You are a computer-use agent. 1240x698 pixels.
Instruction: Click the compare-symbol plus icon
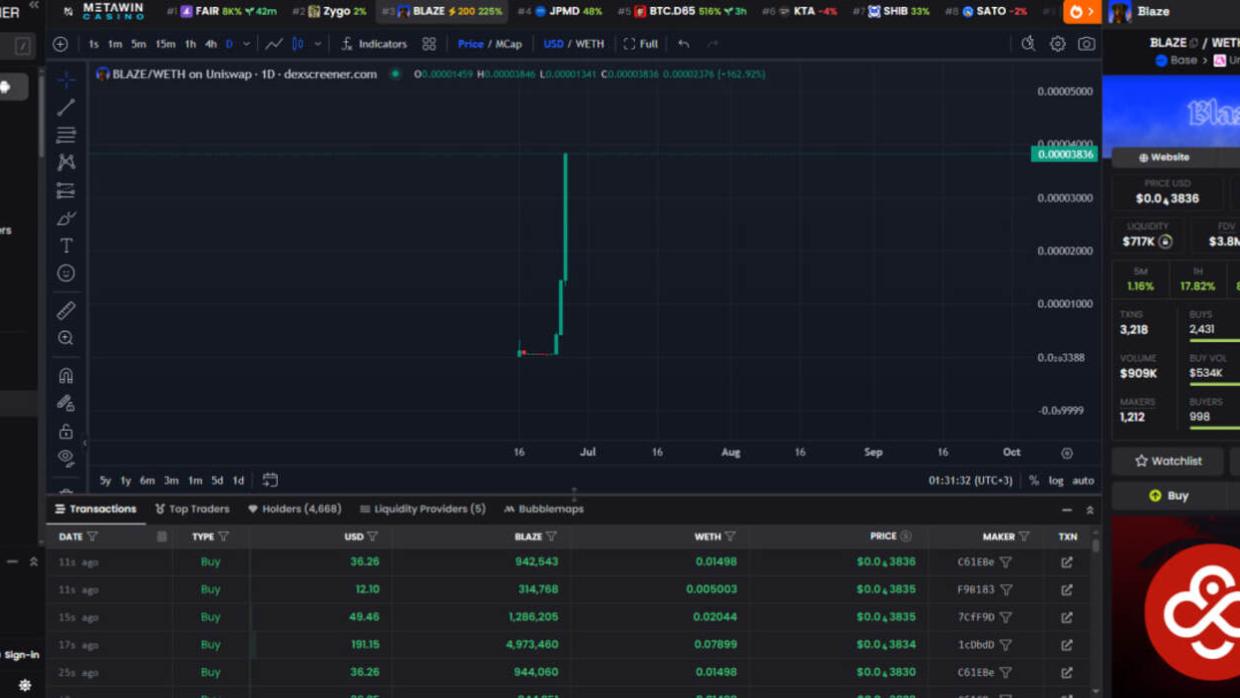(60, 44)
